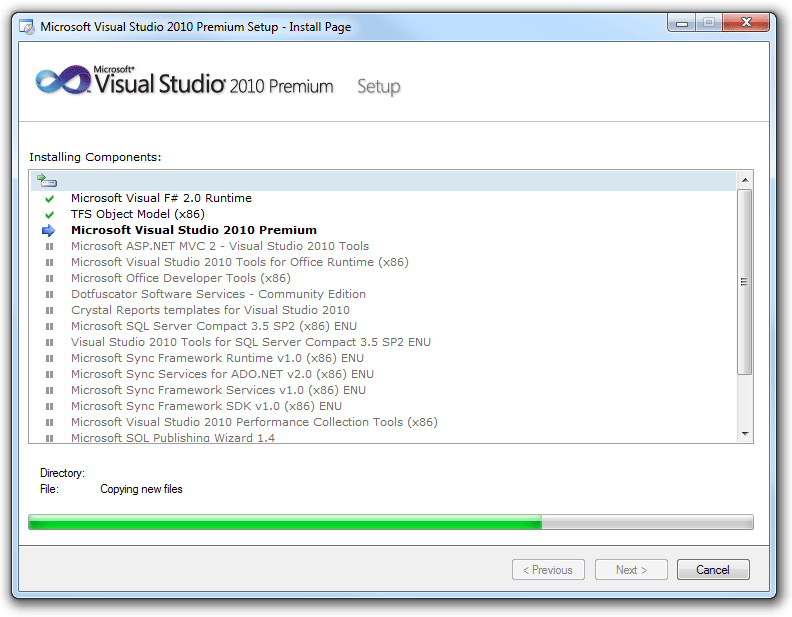Close the Setup window
Screen dimensions: 792x617
pyautogui.click(x=746, y=23)
